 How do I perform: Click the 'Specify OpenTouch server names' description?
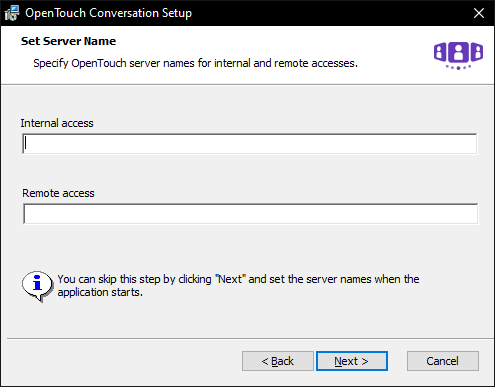coord(195,63)
